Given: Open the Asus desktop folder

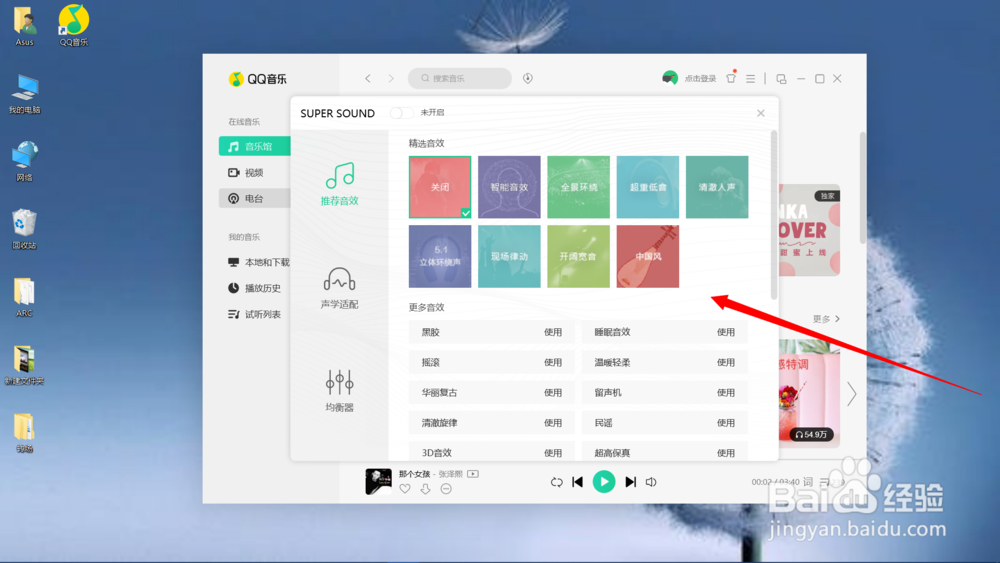Looking at the screenshot, I should click(24, 26).
